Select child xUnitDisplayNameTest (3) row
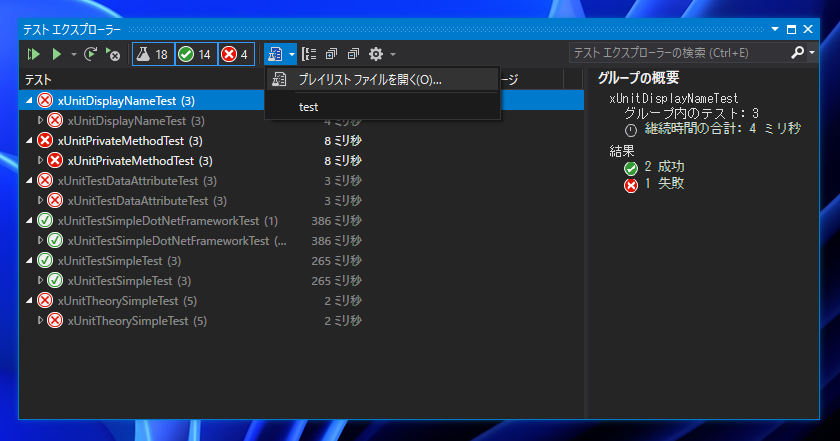Viewport: 840px width, 441px height. pyautogui.click(x=302, y=121)
